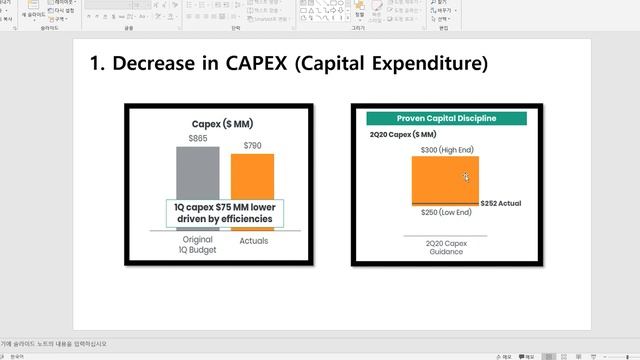Click the zoom out minus button

pyautogui.click(x=605, y=357)
